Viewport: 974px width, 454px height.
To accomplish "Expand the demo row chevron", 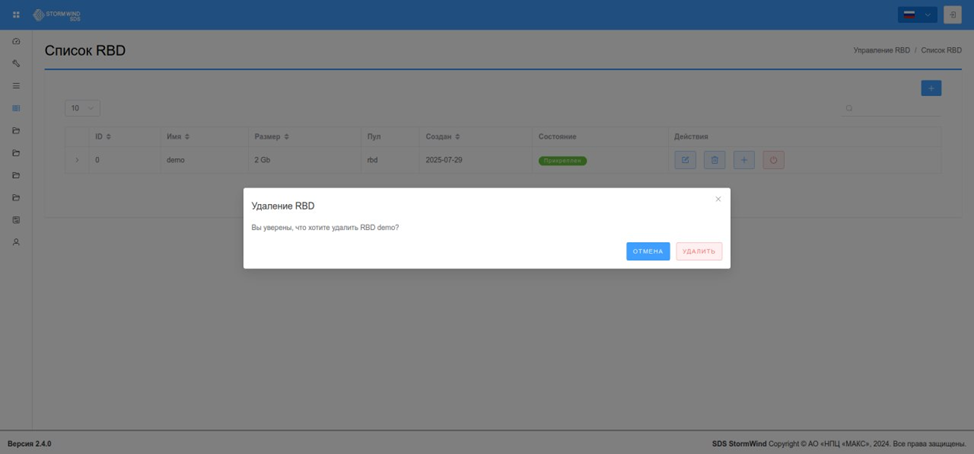I will pos(77,160).
